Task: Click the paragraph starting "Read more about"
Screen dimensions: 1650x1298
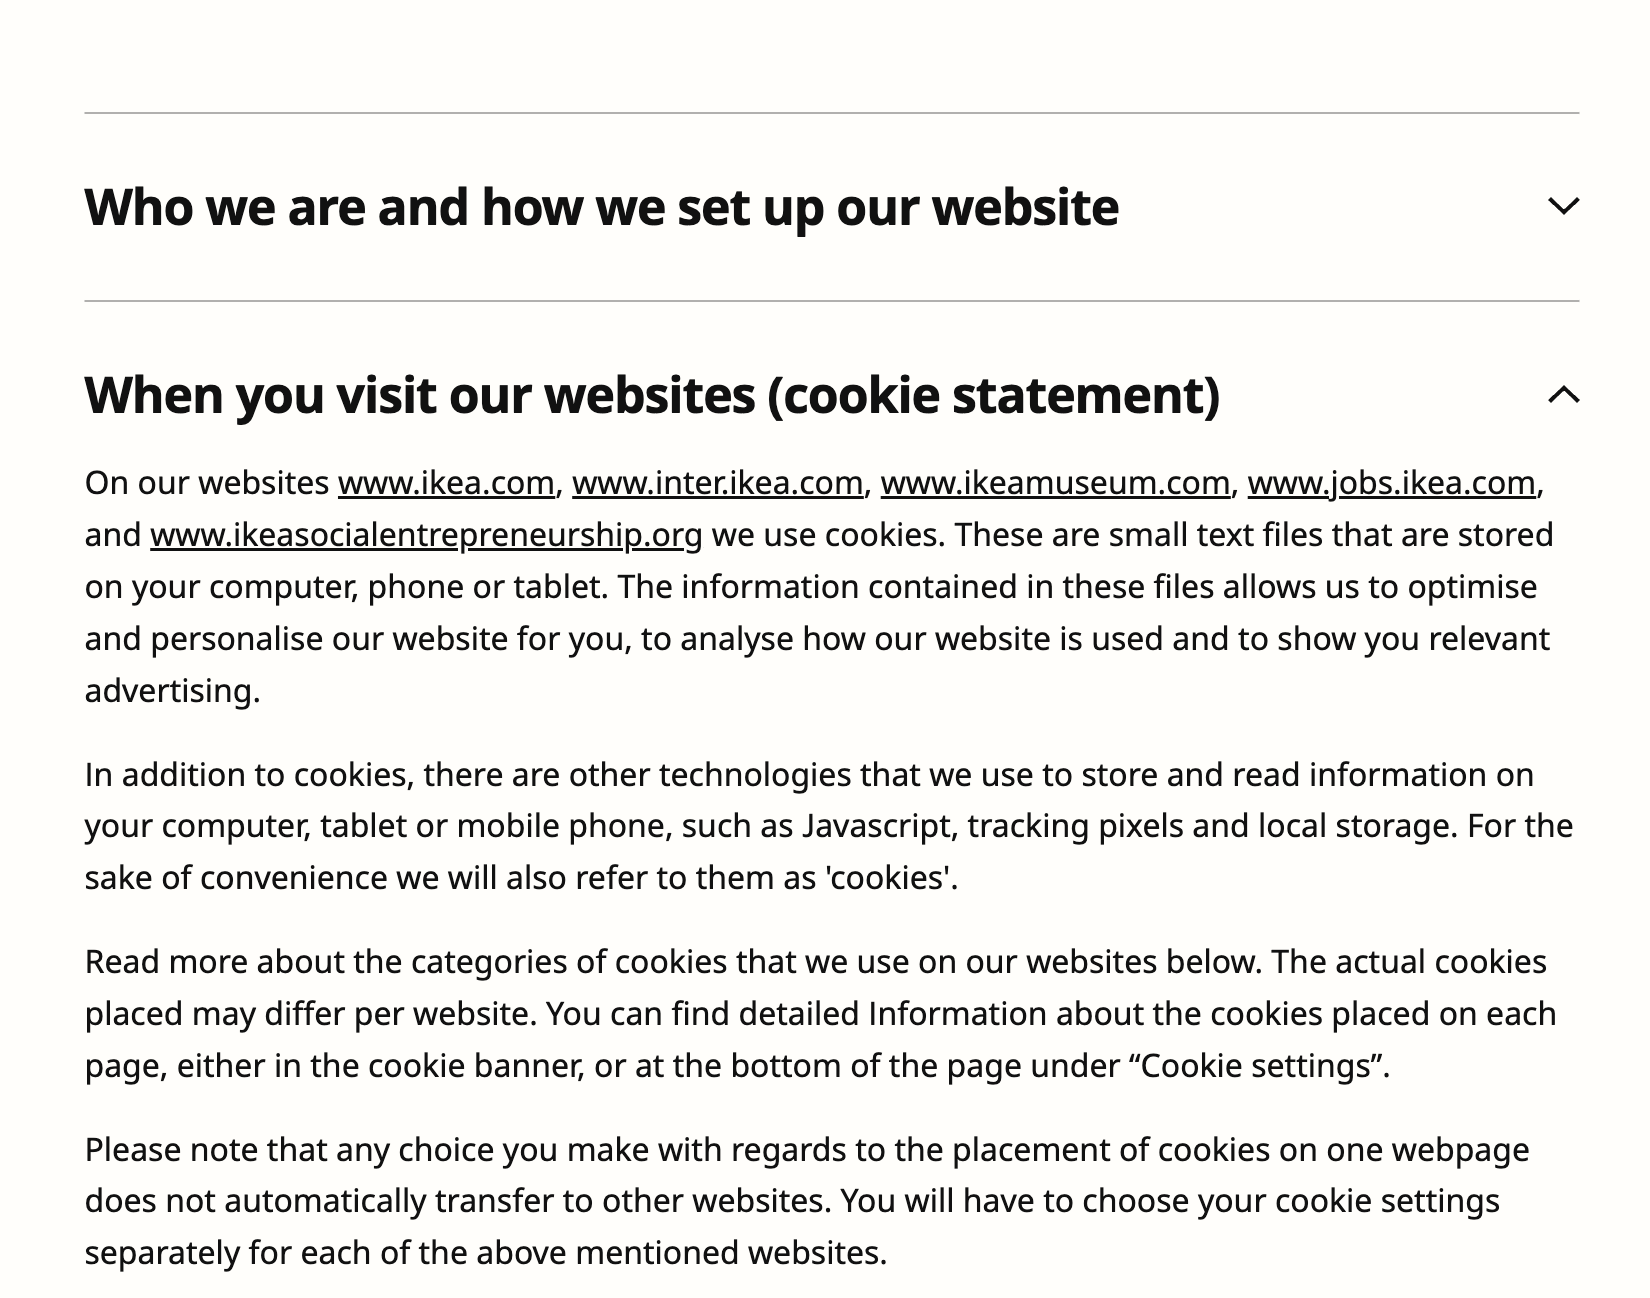Action: [820, 1013]
